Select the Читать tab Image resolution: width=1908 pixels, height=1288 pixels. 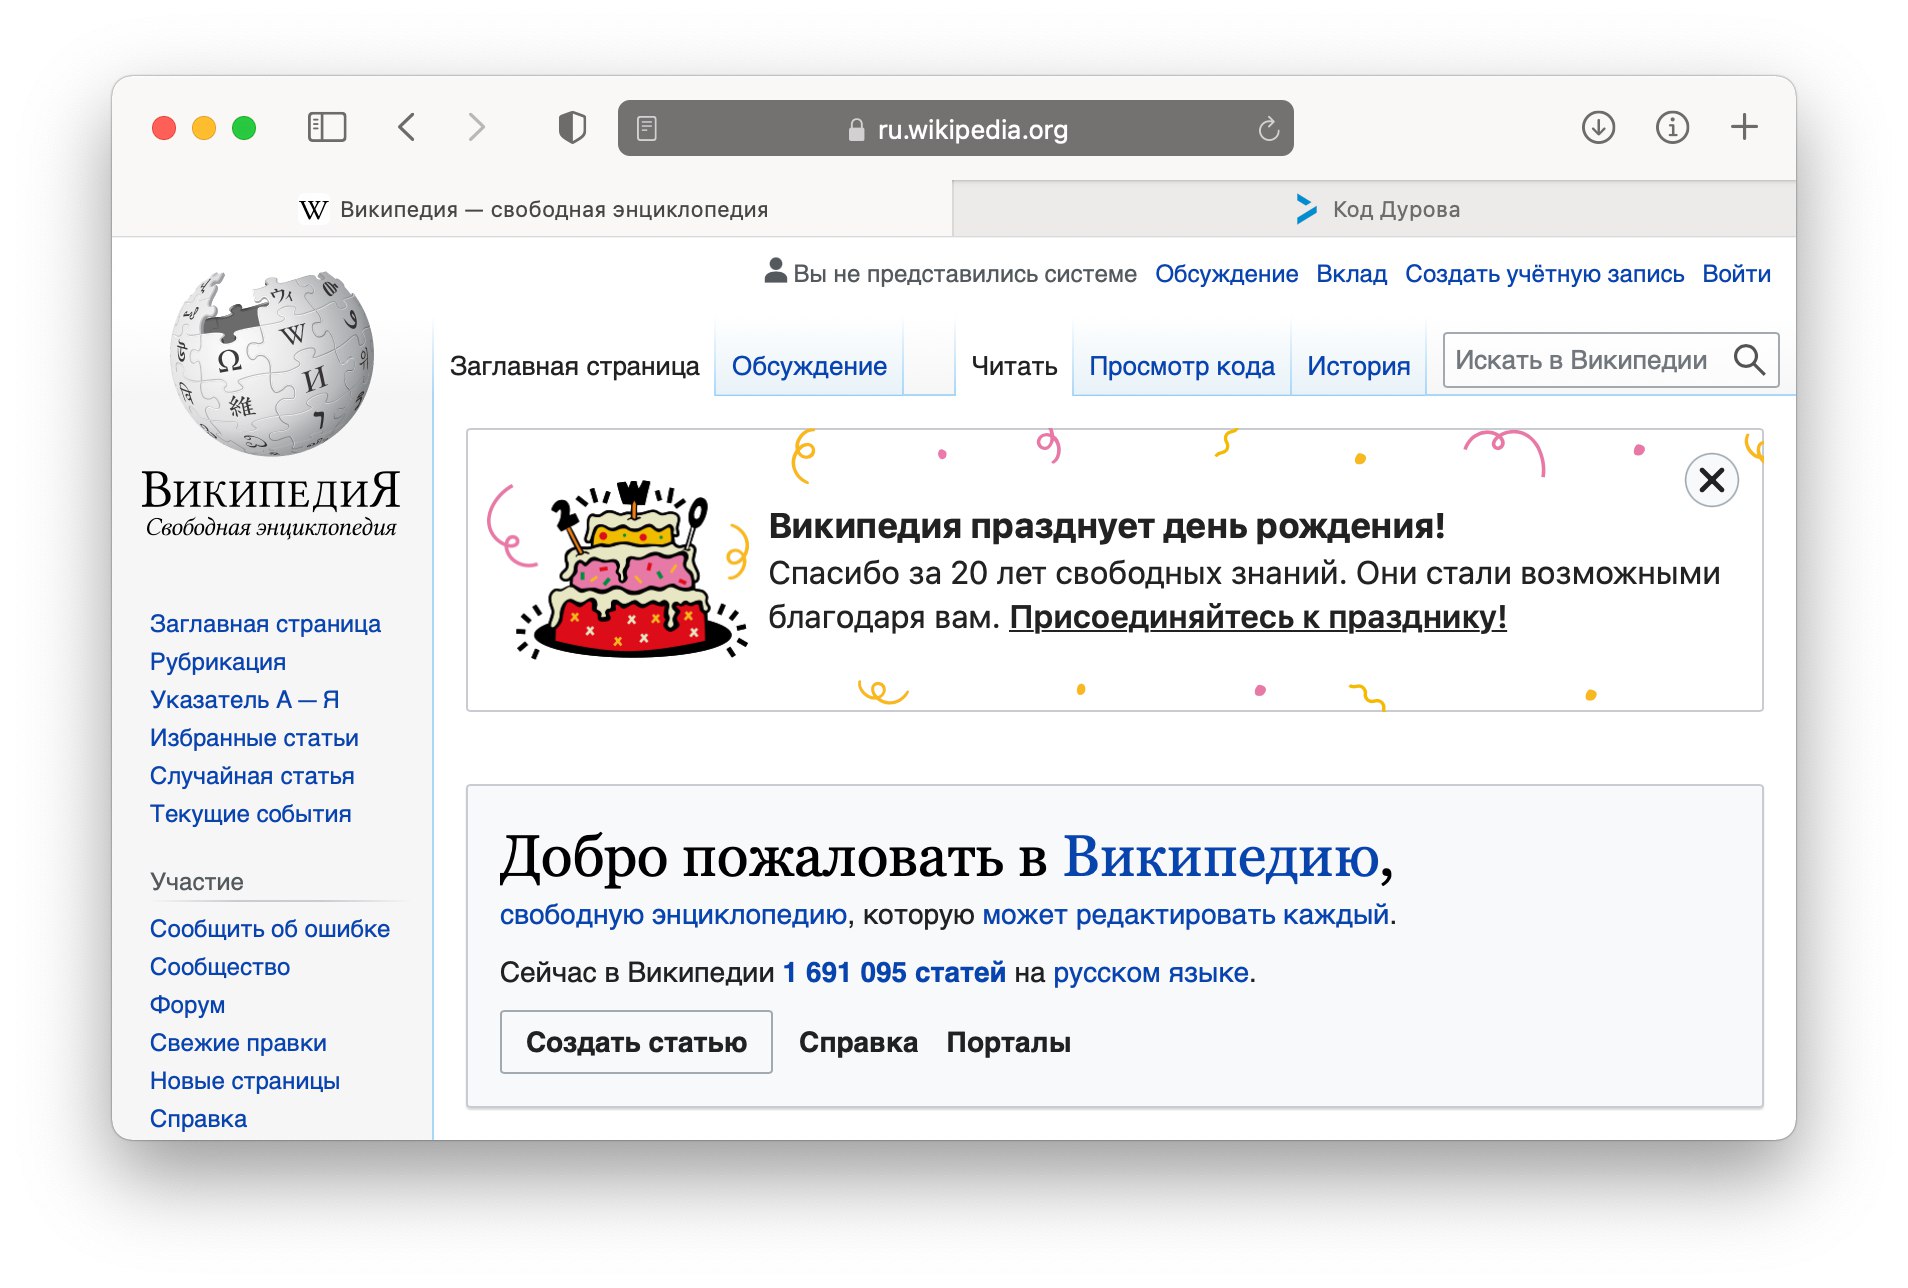(1014, 366)
